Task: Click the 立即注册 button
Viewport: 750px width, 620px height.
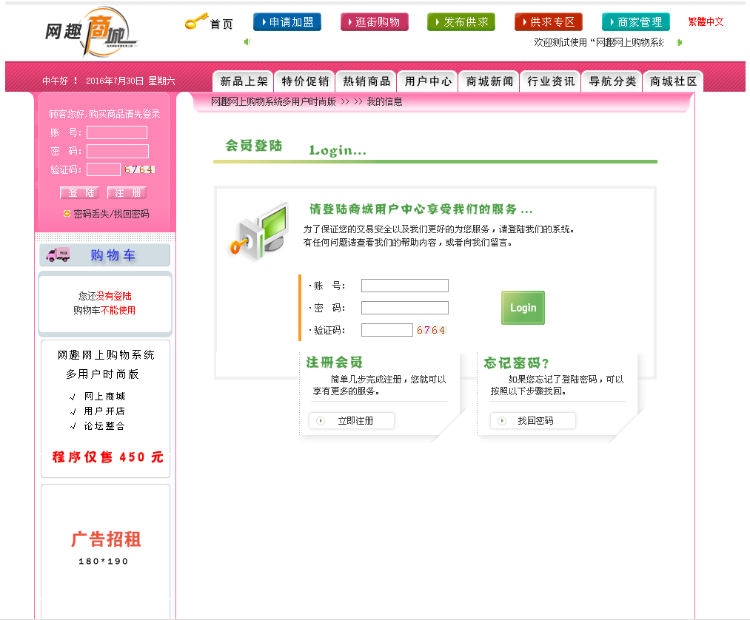Action: 352,421
